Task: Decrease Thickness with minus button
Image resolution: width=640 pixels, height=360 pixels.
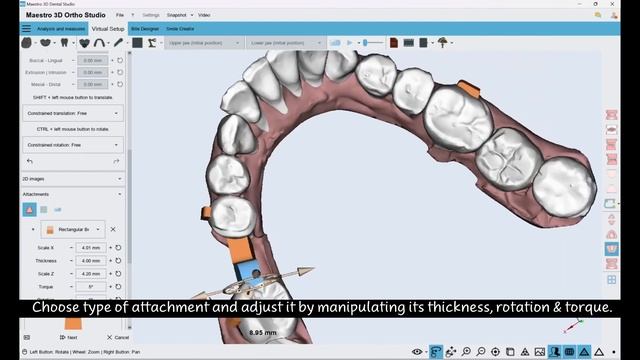Action: coord(71,260)
